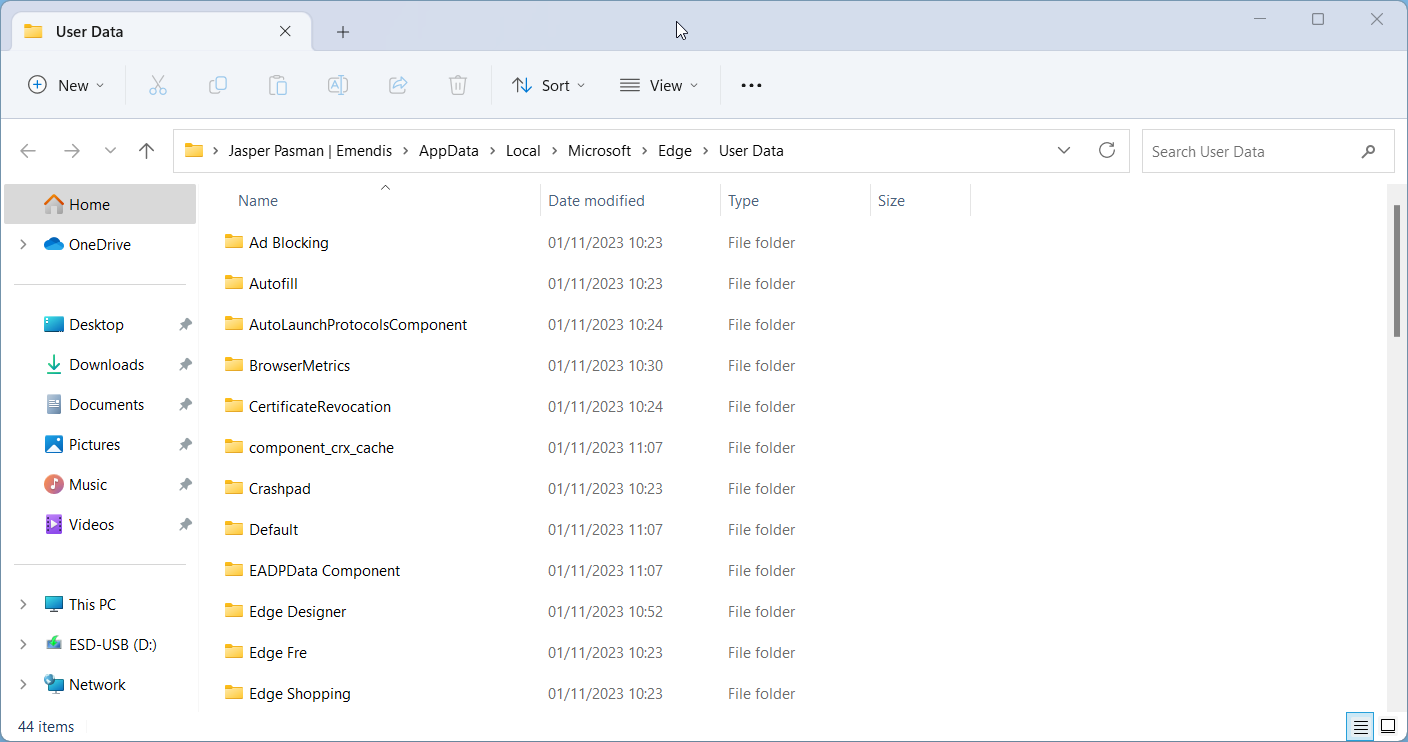Switch to large thumbnails view layout

pyautogui.click(x=1388, y=726)
